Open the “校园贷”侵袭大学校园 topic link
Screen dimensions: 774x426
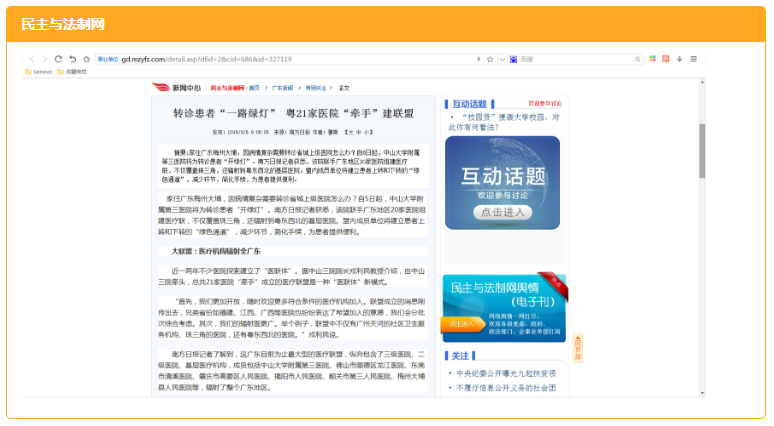504,122
